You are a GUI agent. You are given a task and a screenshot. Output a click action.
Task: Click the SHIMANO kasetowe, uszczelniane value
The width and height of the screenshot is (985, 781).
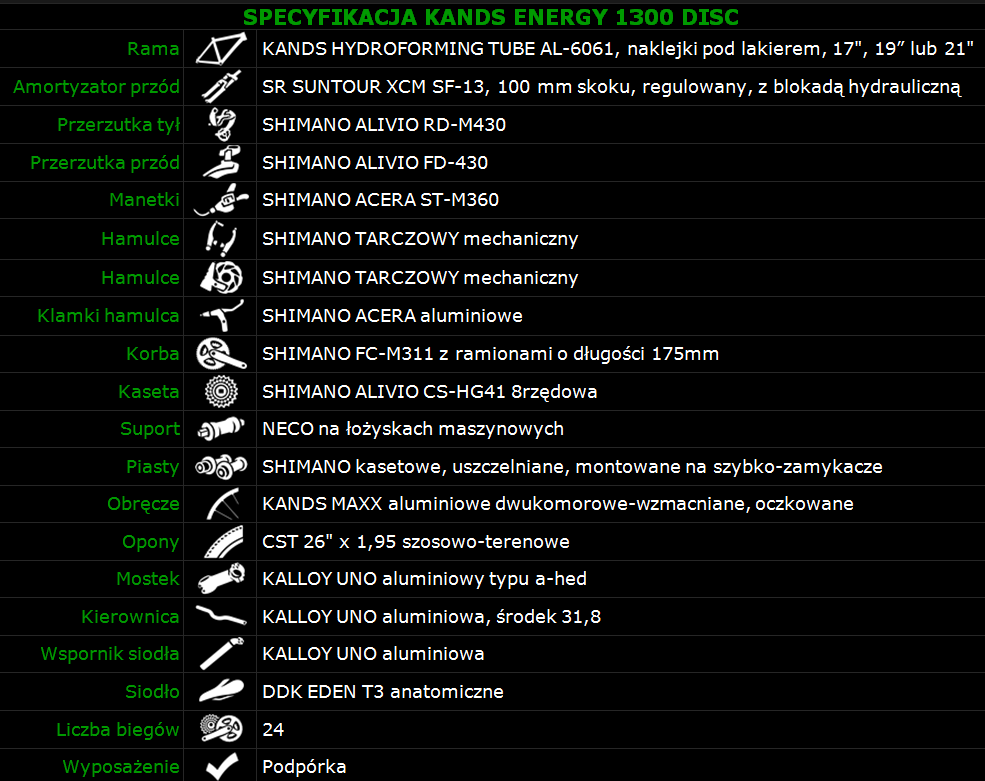[x=572, y=467]
